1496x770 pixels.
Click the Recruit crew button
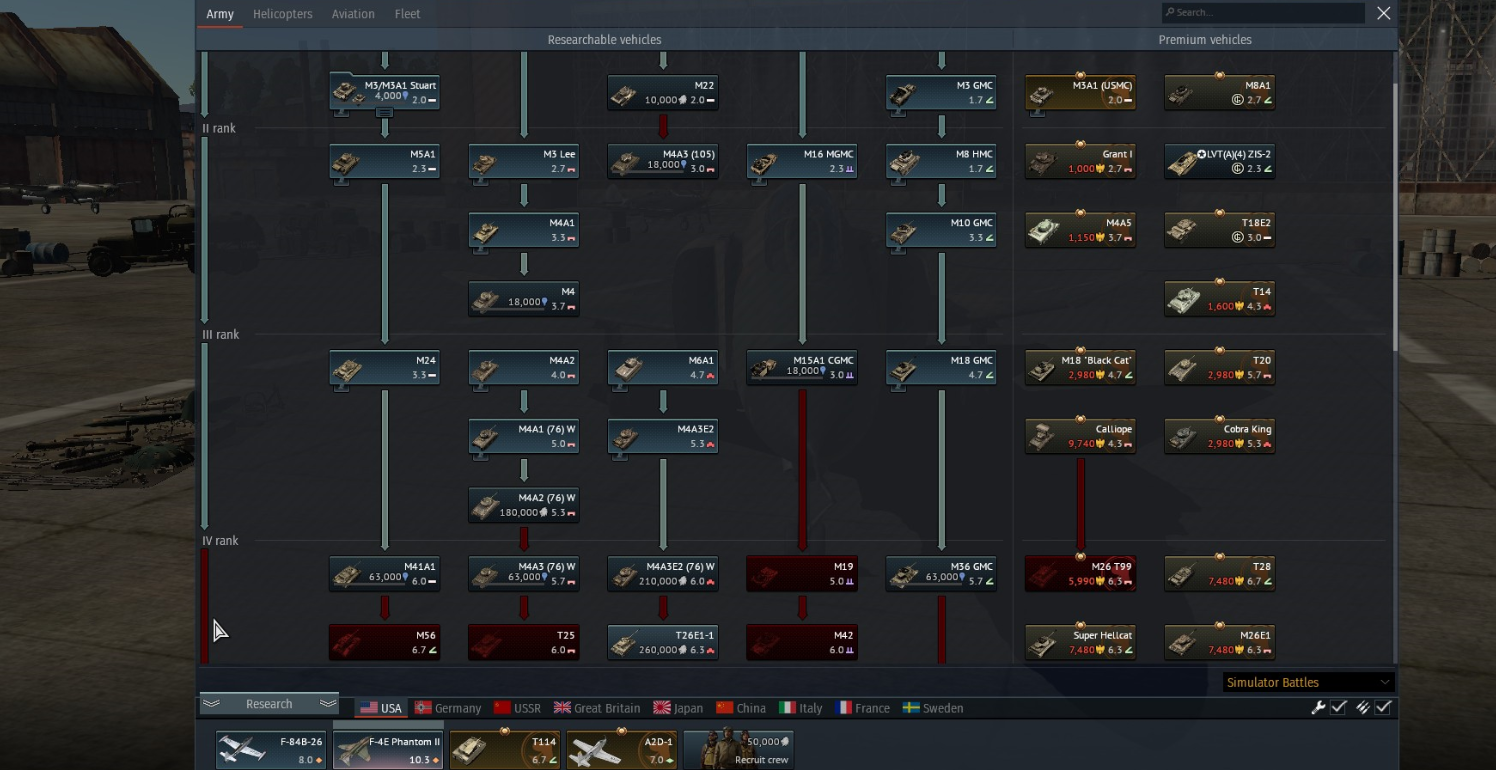[738, 750]
